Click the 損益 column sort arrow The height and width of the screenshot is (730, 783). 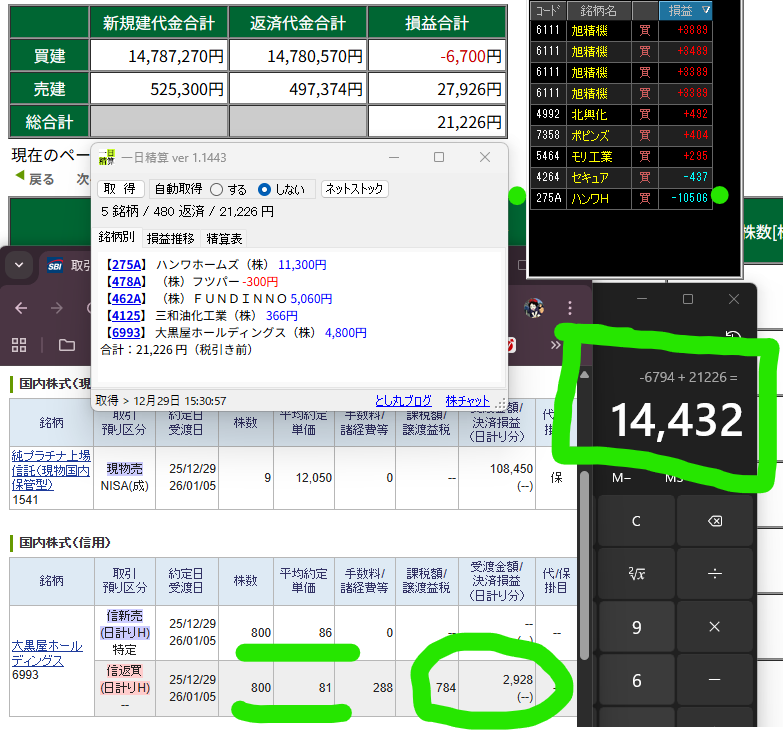click(x=705, y=10)
